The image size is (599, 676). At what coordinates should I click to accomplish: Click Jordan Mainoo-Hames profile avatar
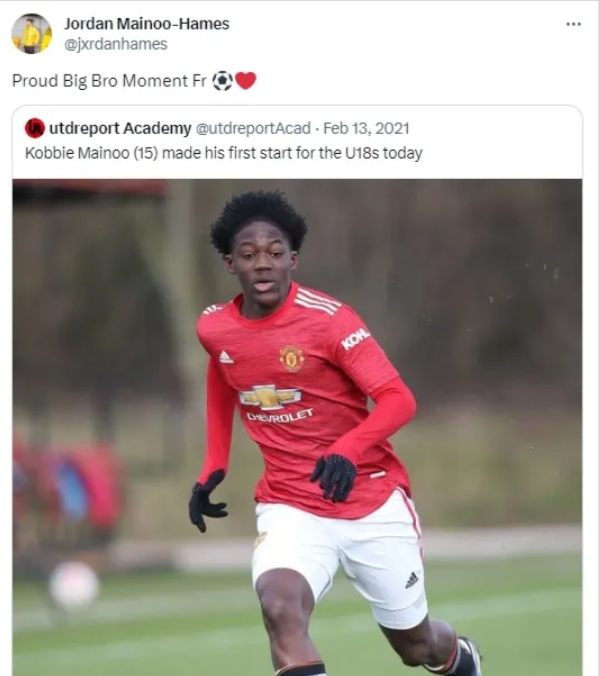tap(31, 34)
